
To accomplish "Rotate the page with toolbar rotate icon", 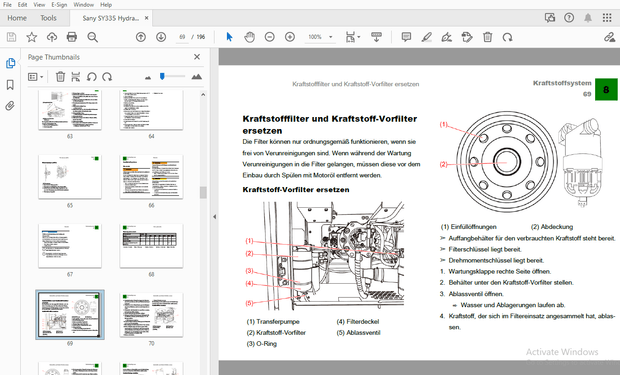I will click(507, 37).
